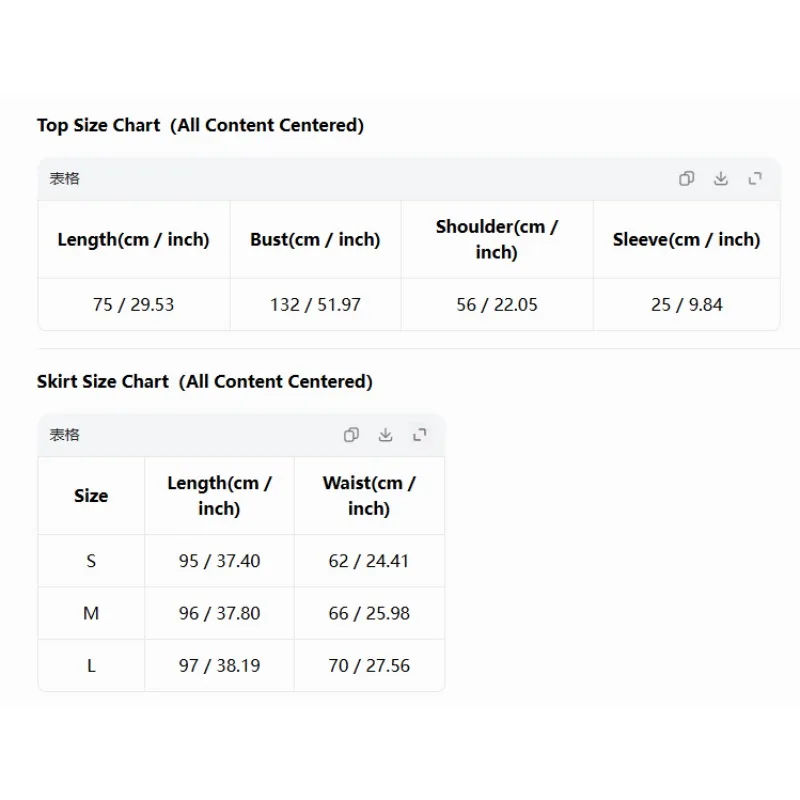
Task: Select the Bust(cm / inch) header cell
Action: pyautogui.click(x=315, y=239)
